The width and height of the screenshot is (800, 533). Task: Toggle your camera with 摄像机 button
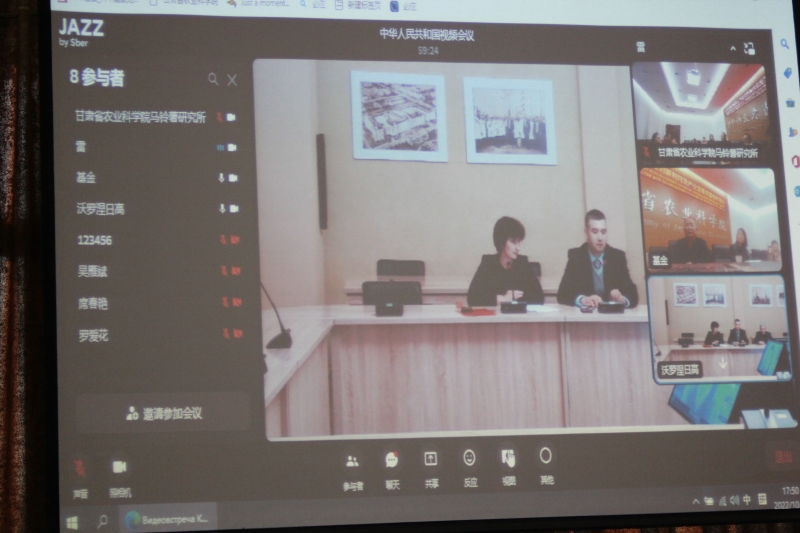click(119, 467)
